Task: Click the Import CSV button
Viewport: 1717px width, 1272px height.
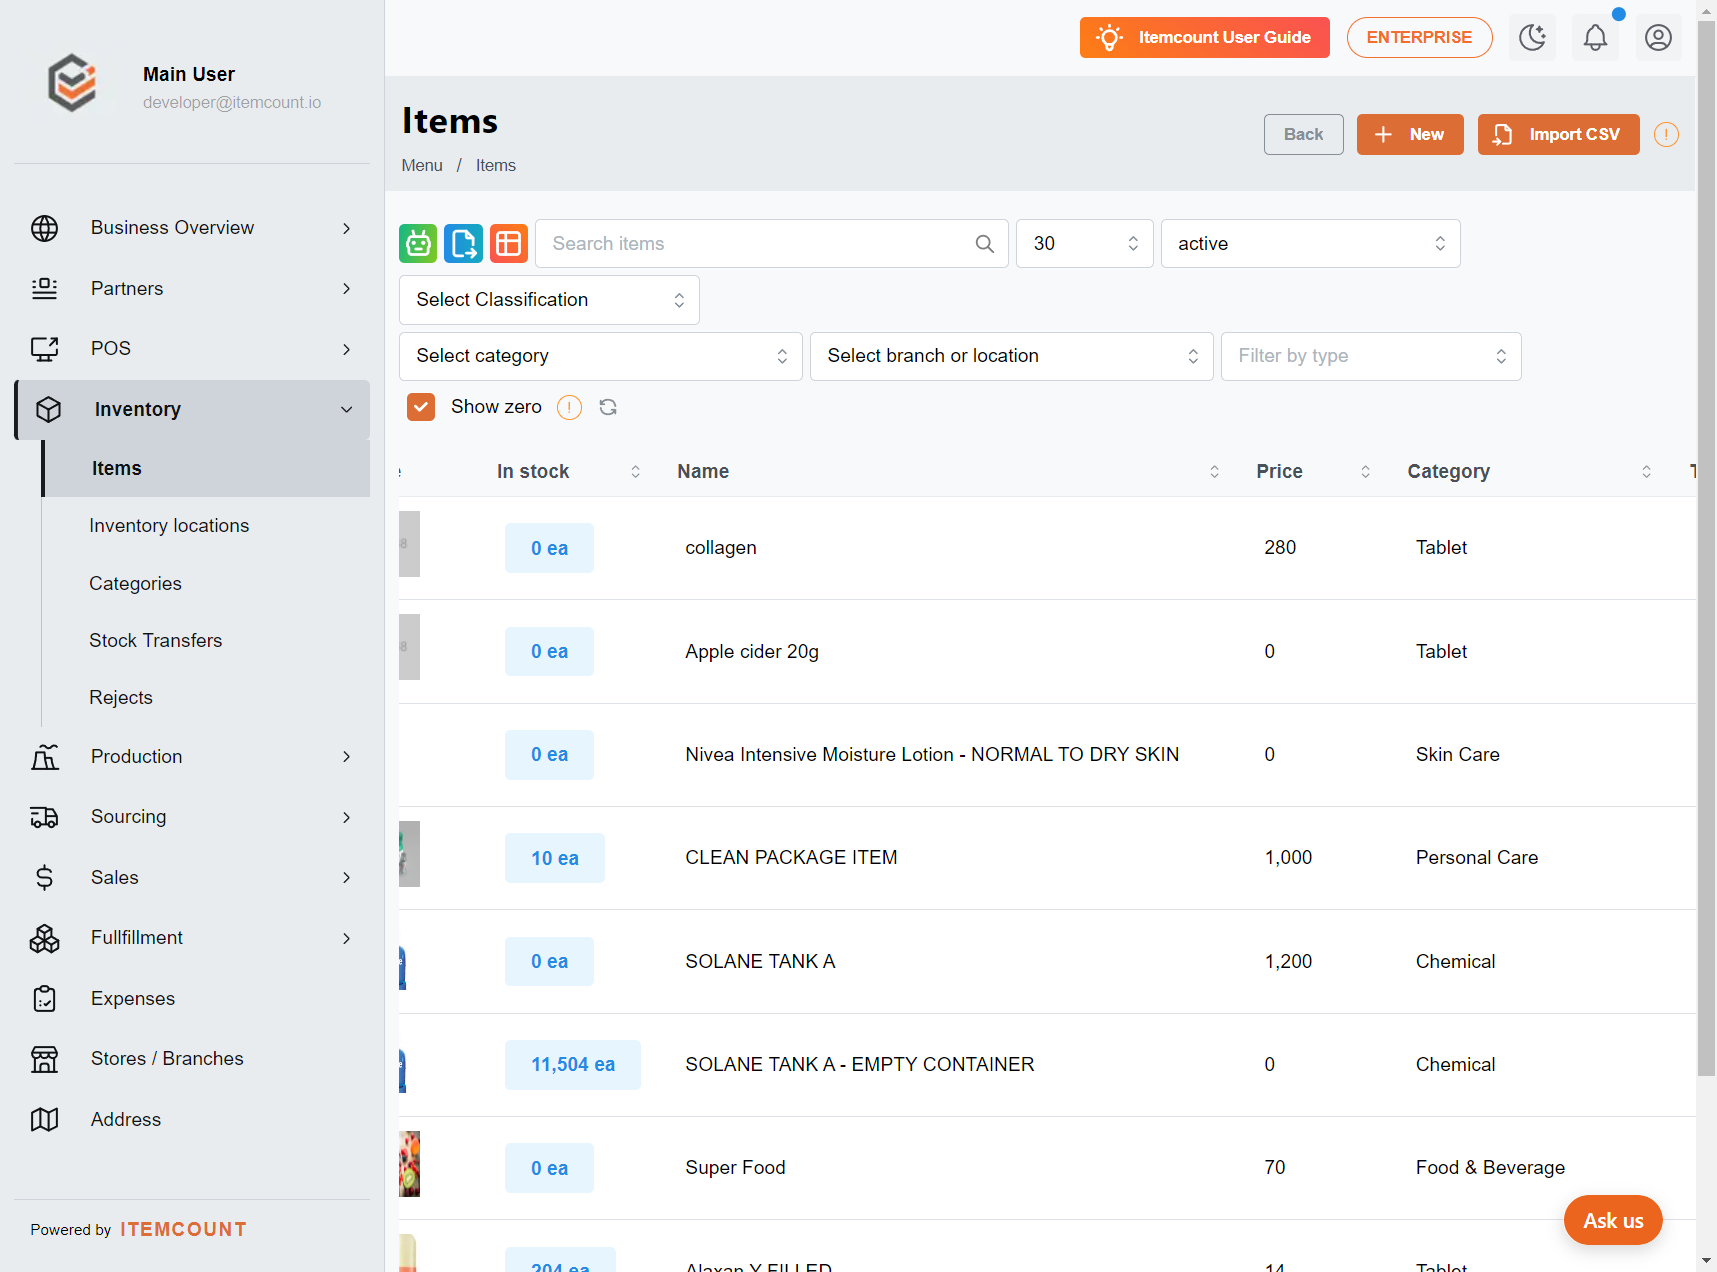Action: tap(1558, 134)
